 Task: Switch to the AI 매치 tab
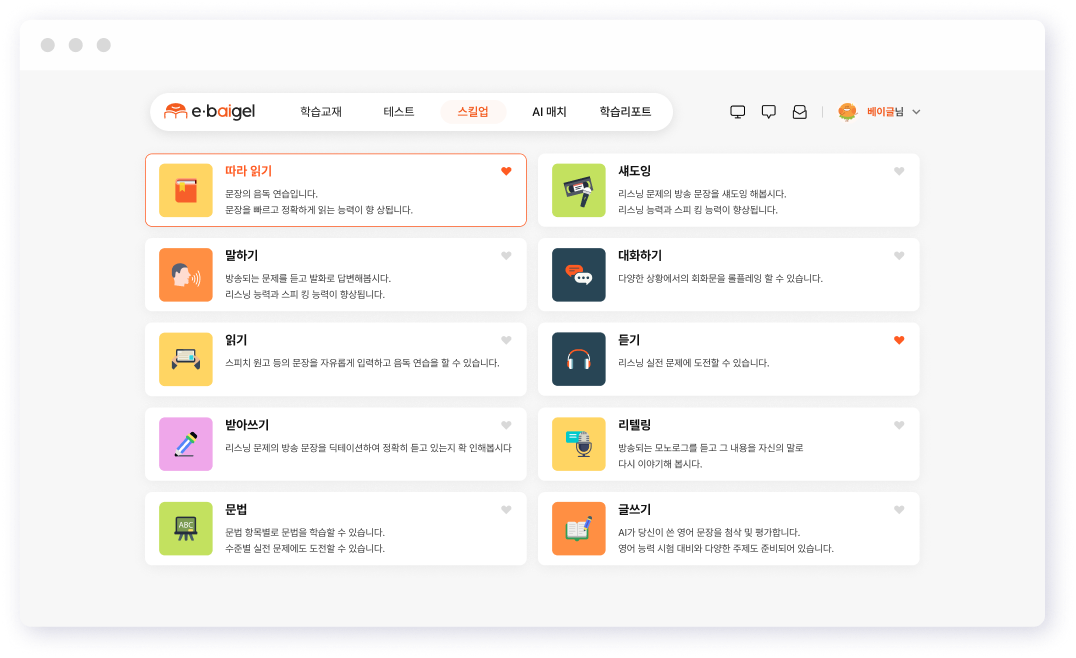coord(549,112)
